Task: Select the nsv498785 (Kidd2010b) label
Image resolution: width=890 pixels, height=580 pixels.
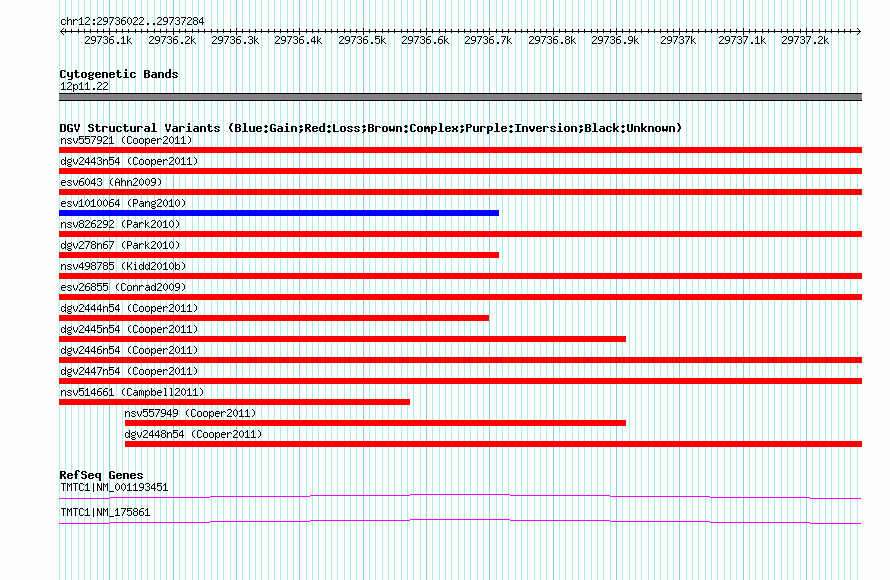Action: click(123, 266)
